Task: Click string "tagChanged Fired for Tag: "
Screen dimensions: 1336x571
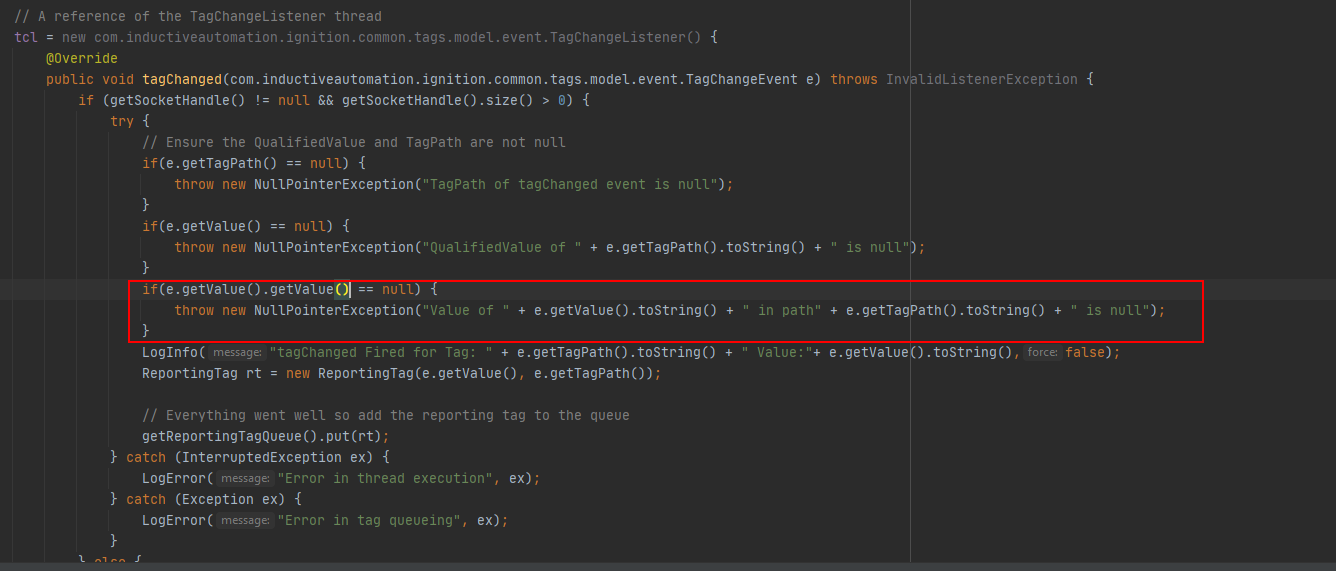Action: click(382, 352)
